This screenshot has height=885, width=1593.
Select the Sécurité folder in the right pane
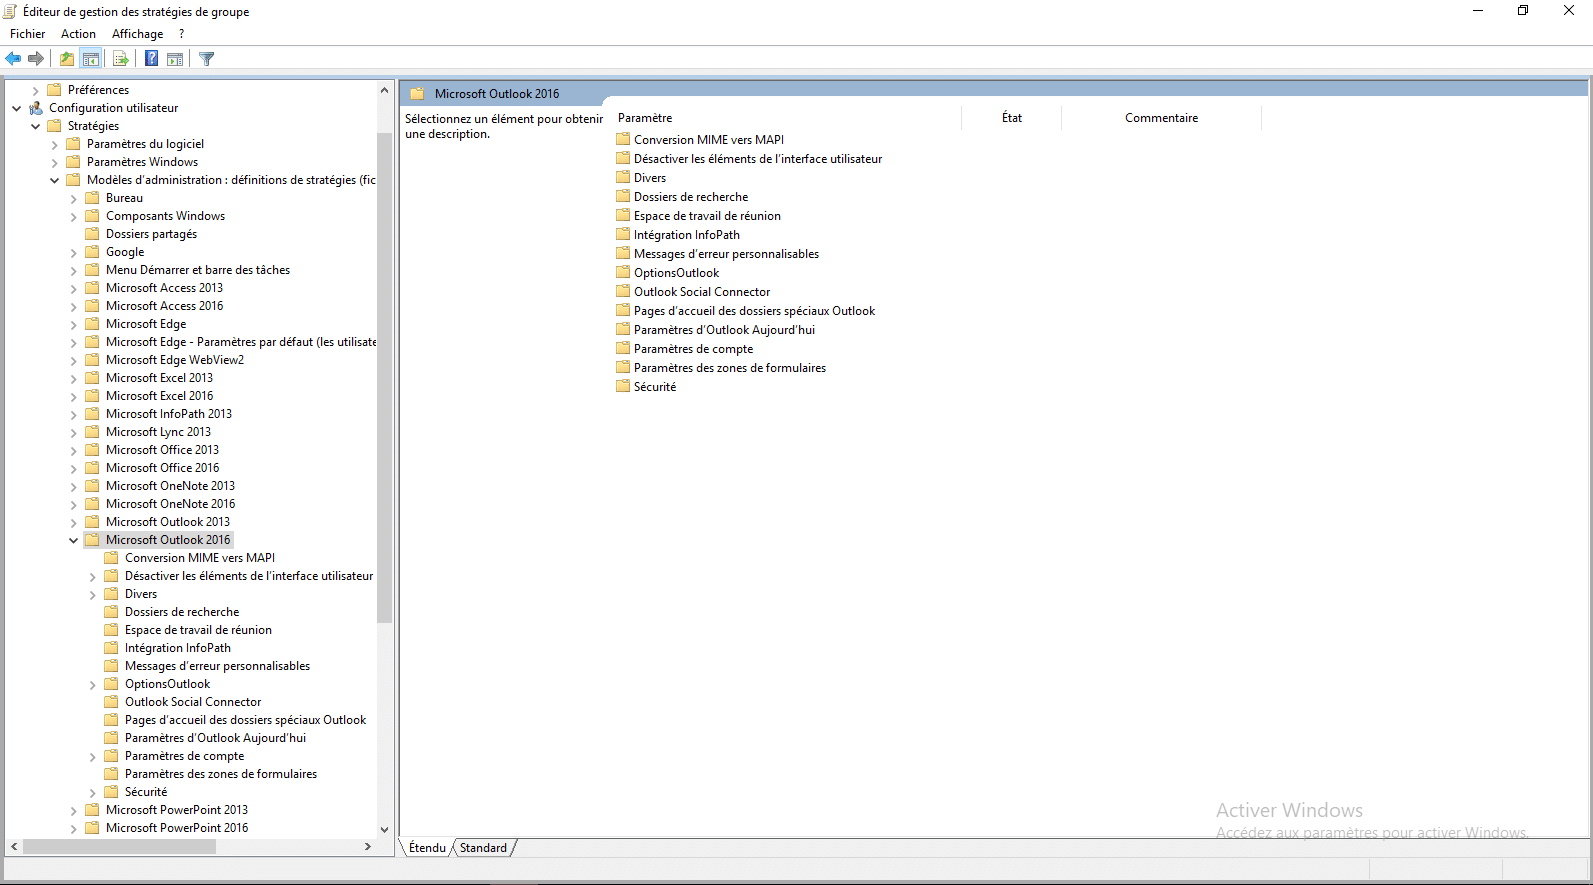[654, 387]
